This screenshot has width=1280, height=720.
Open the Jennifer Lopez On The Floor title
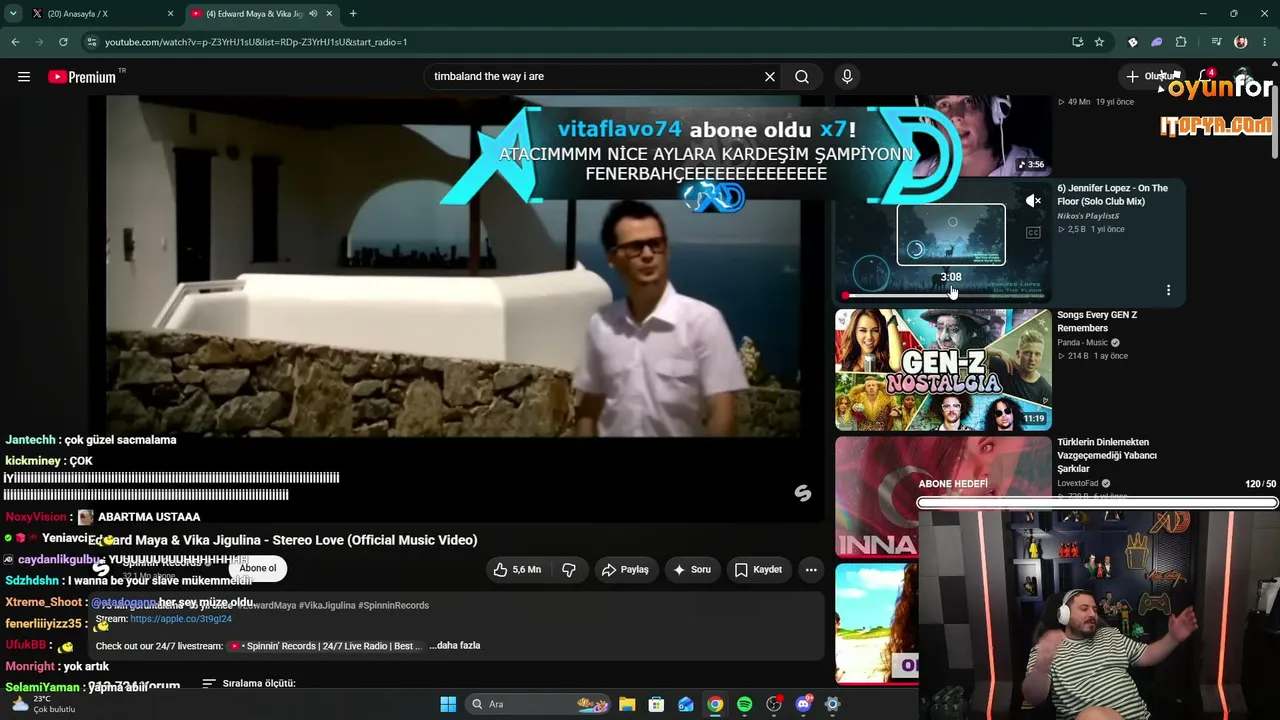tap(1113, 195)
